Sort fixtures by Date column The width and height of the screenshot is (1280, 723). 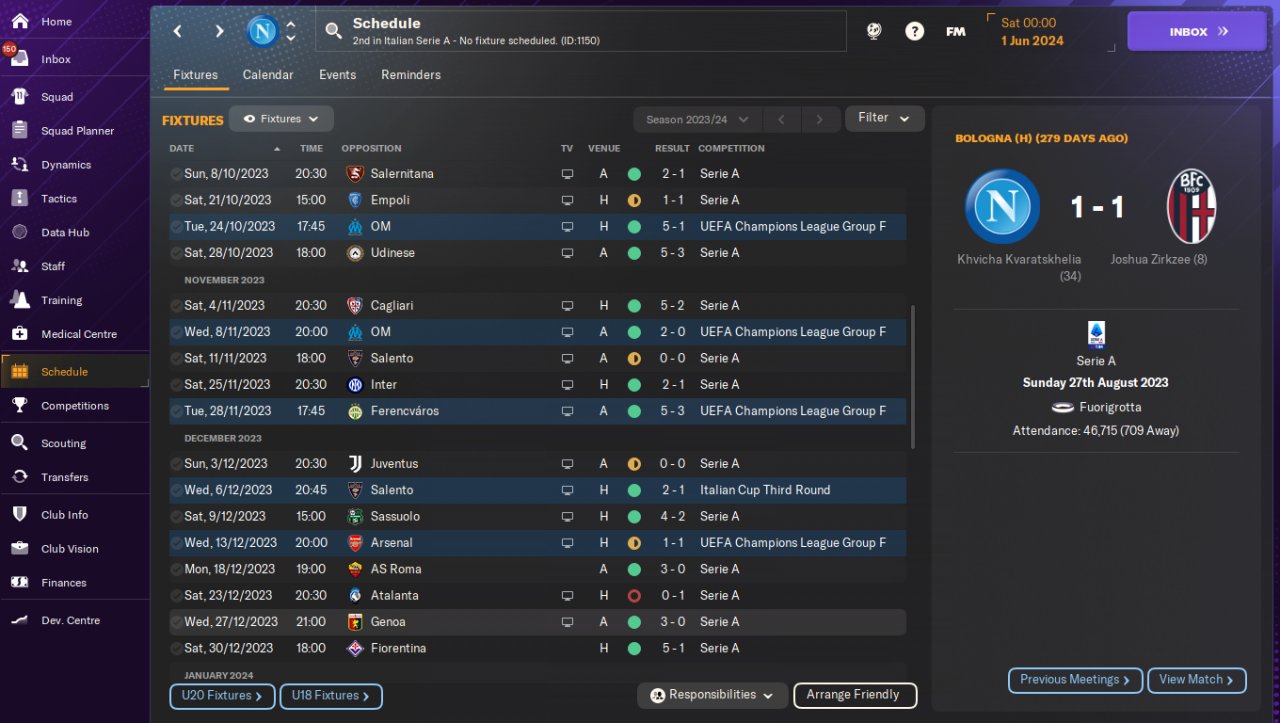click(x=182, y=148)
